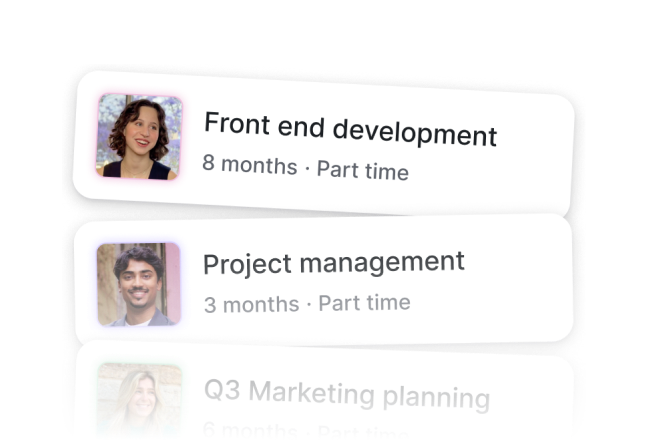Click Part time label under Front end development
The image size is (648, 440).
point(363,170)
